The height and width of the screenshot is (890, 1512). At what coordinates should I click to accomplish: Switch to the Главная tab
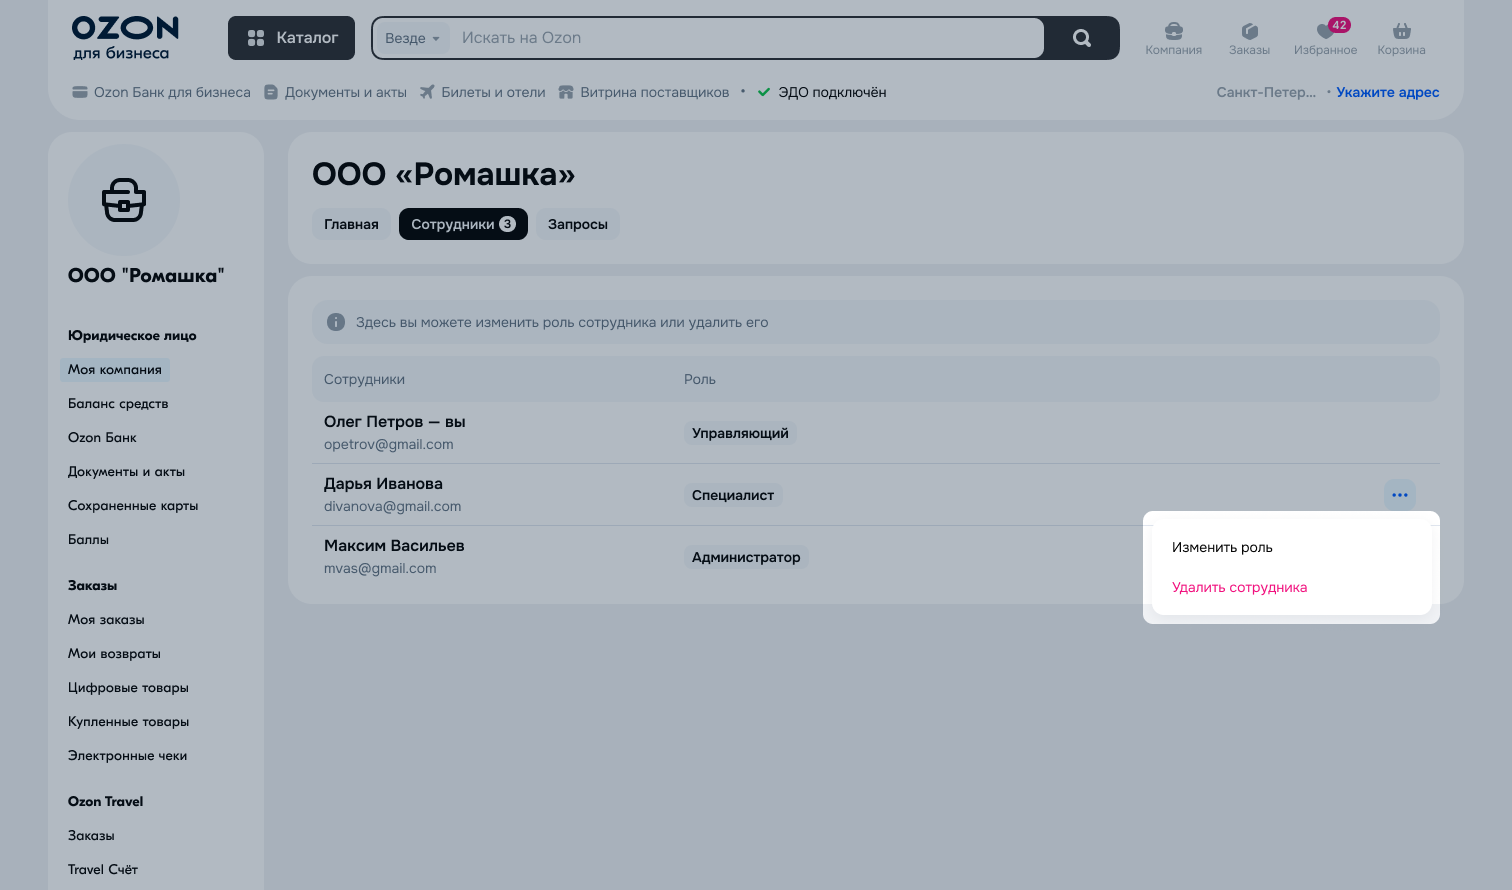[x=351, y=224]
